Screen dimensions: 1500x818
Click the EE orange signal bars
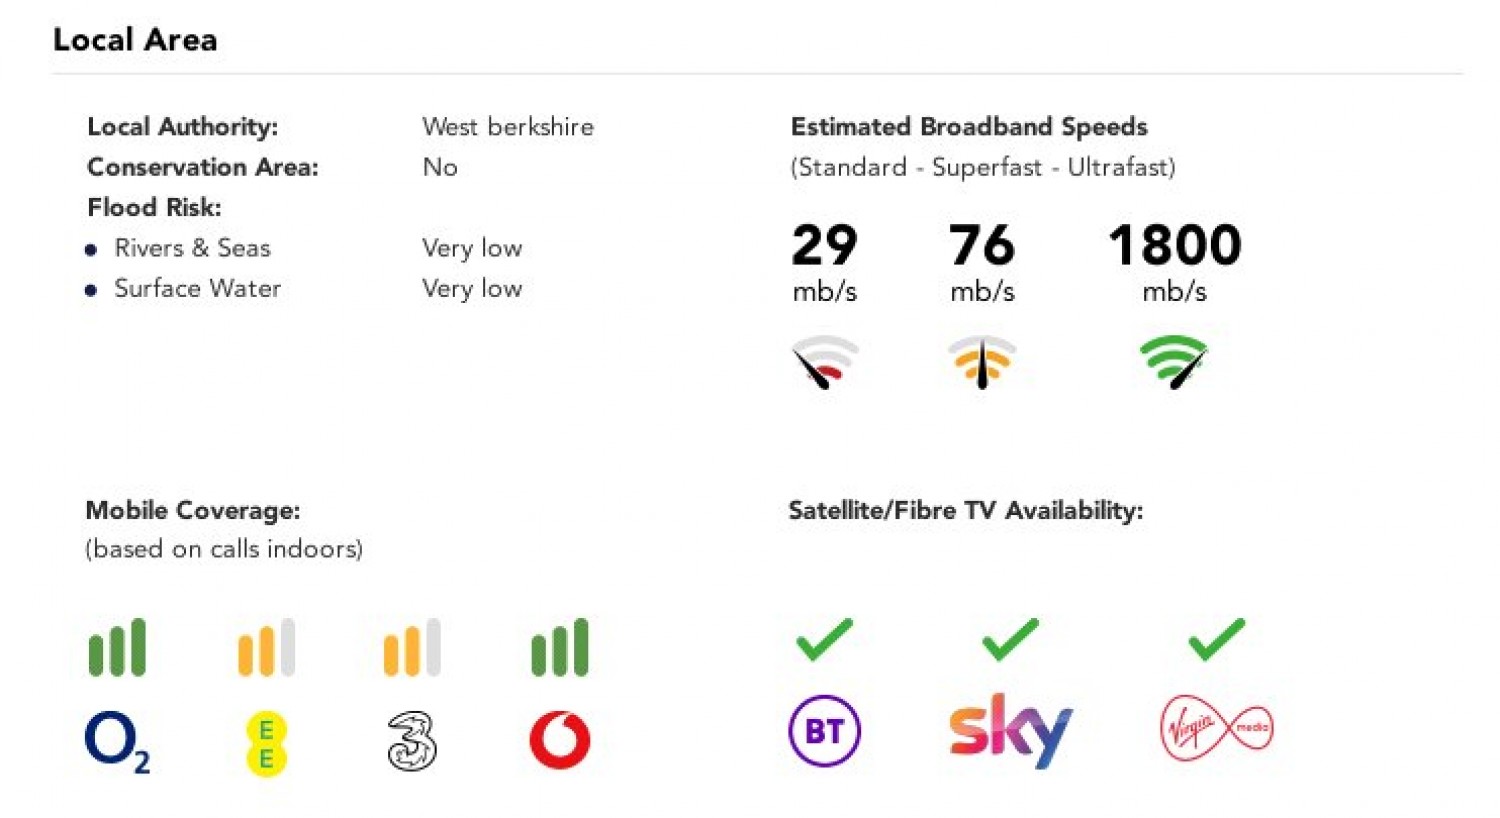(266, 648)
